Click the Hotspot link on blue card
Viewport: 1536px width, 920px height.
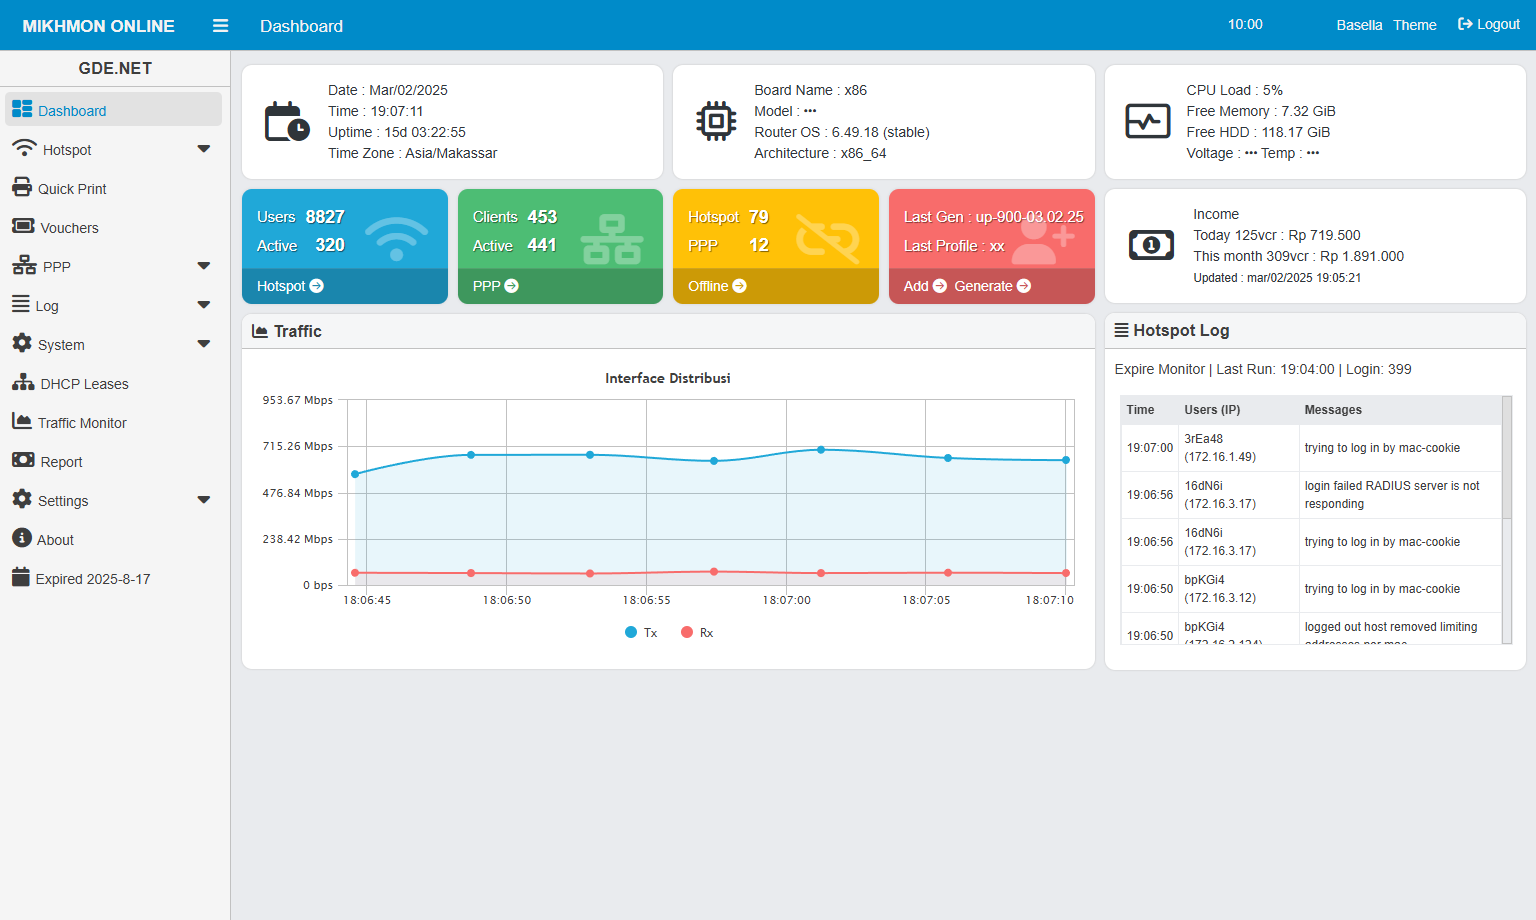(289, 286)
